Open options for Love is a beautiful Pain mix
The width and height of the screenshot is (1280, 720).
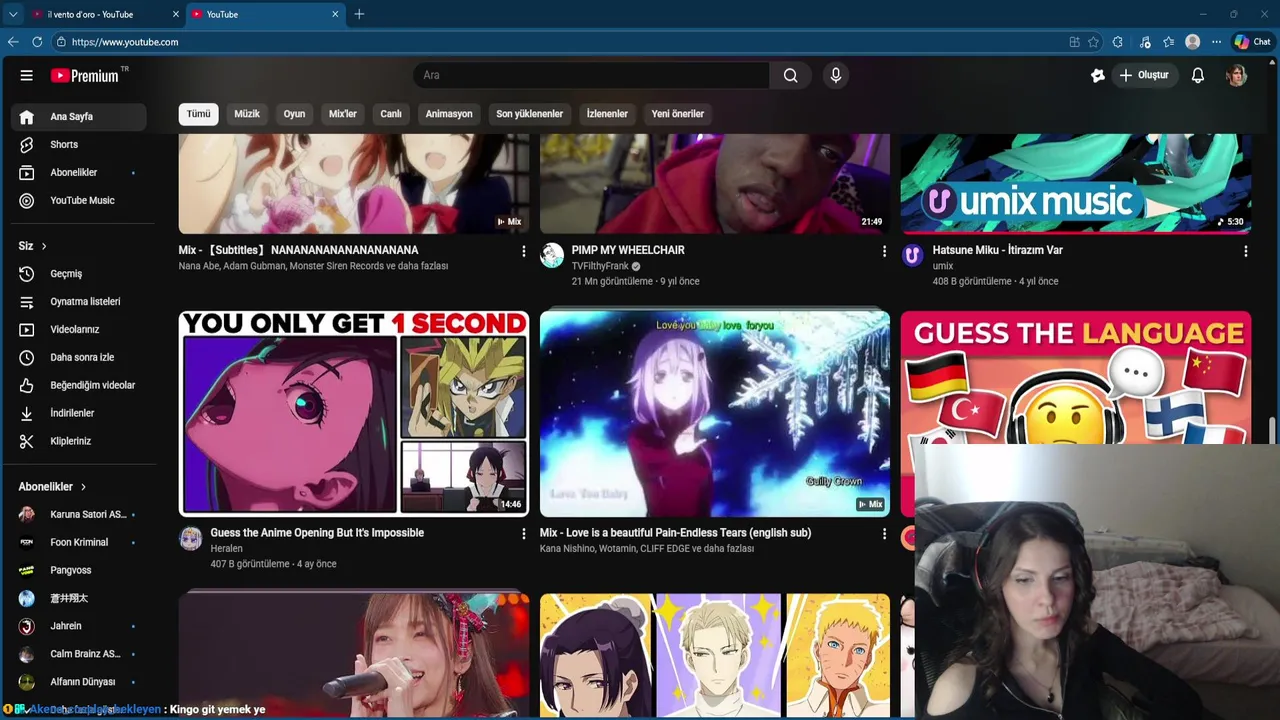884,535
